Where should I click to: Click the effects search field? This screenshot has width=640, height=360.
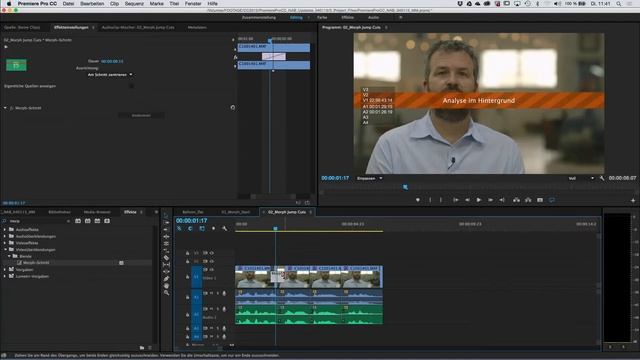tap(39, 221)
